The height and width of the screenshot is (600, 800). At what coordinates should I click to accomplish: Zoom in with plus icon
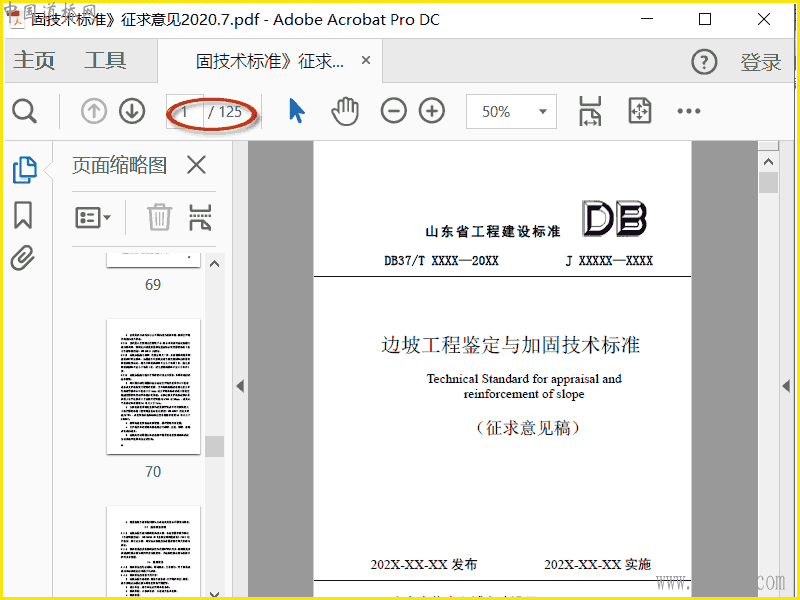[432, 111]
